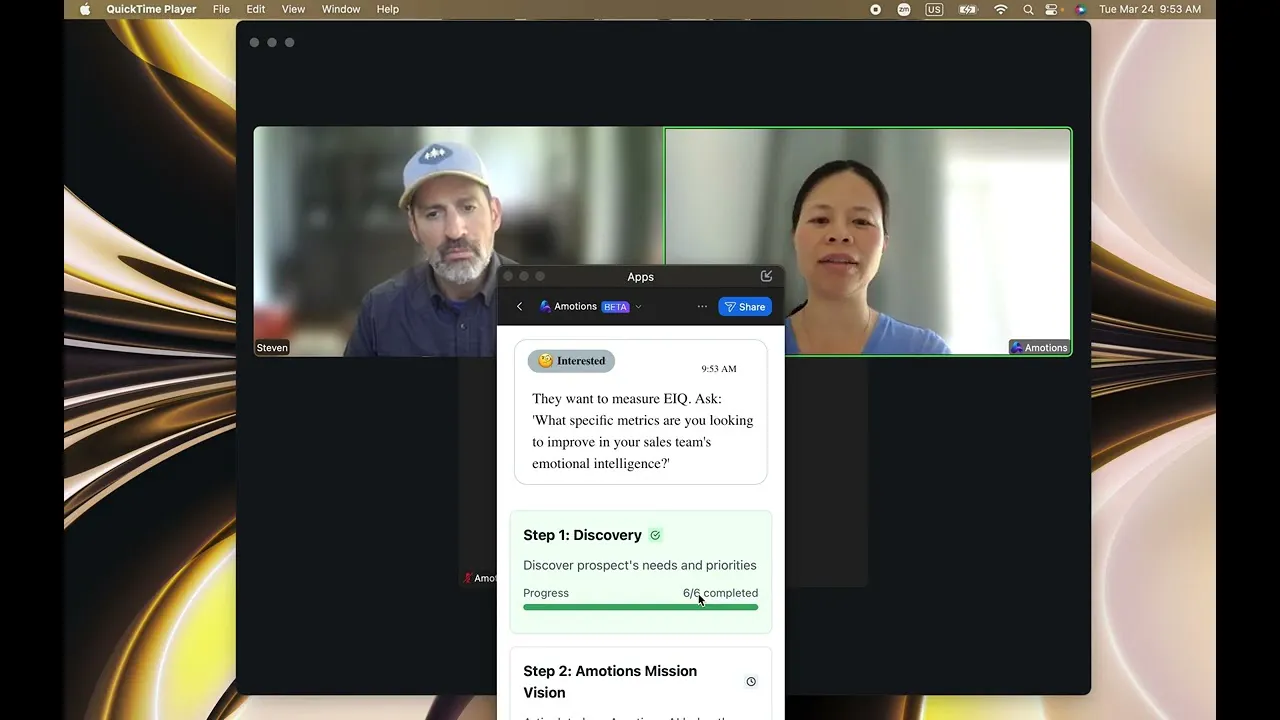Open Step 2: Amotions Mission Vision card
Viewport: 1280px width, 720px height.
641,683
